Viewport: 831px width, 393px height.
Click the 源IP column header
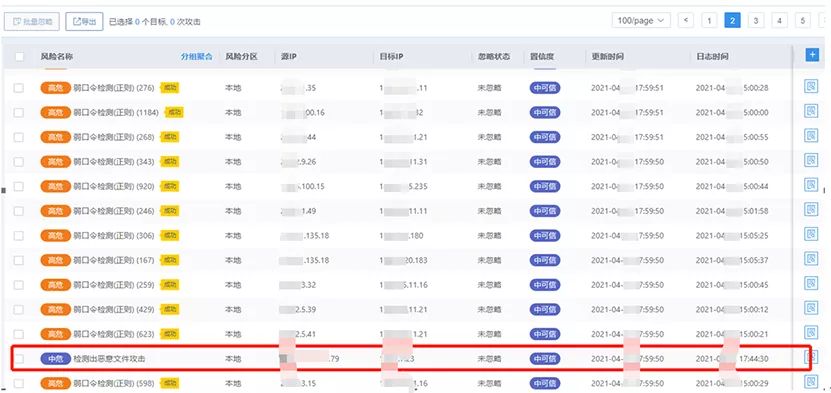(x=289, y=57)
